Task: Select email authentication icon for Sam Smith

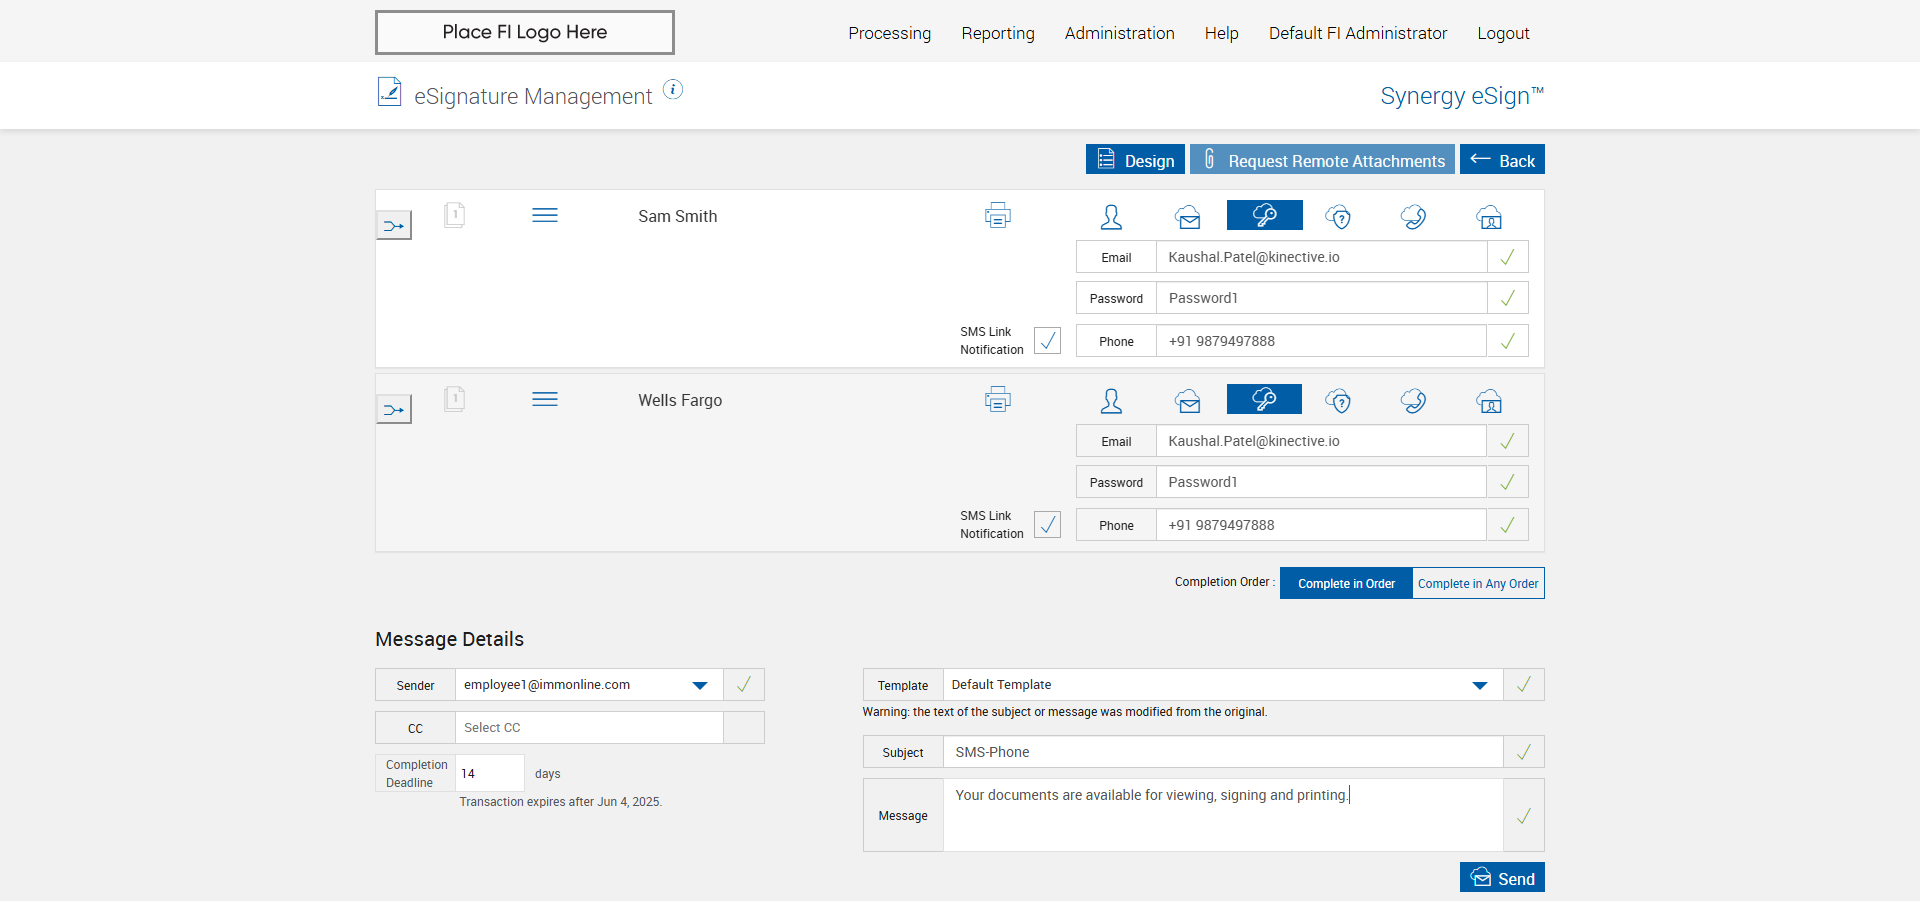Action: point(1188,217)
